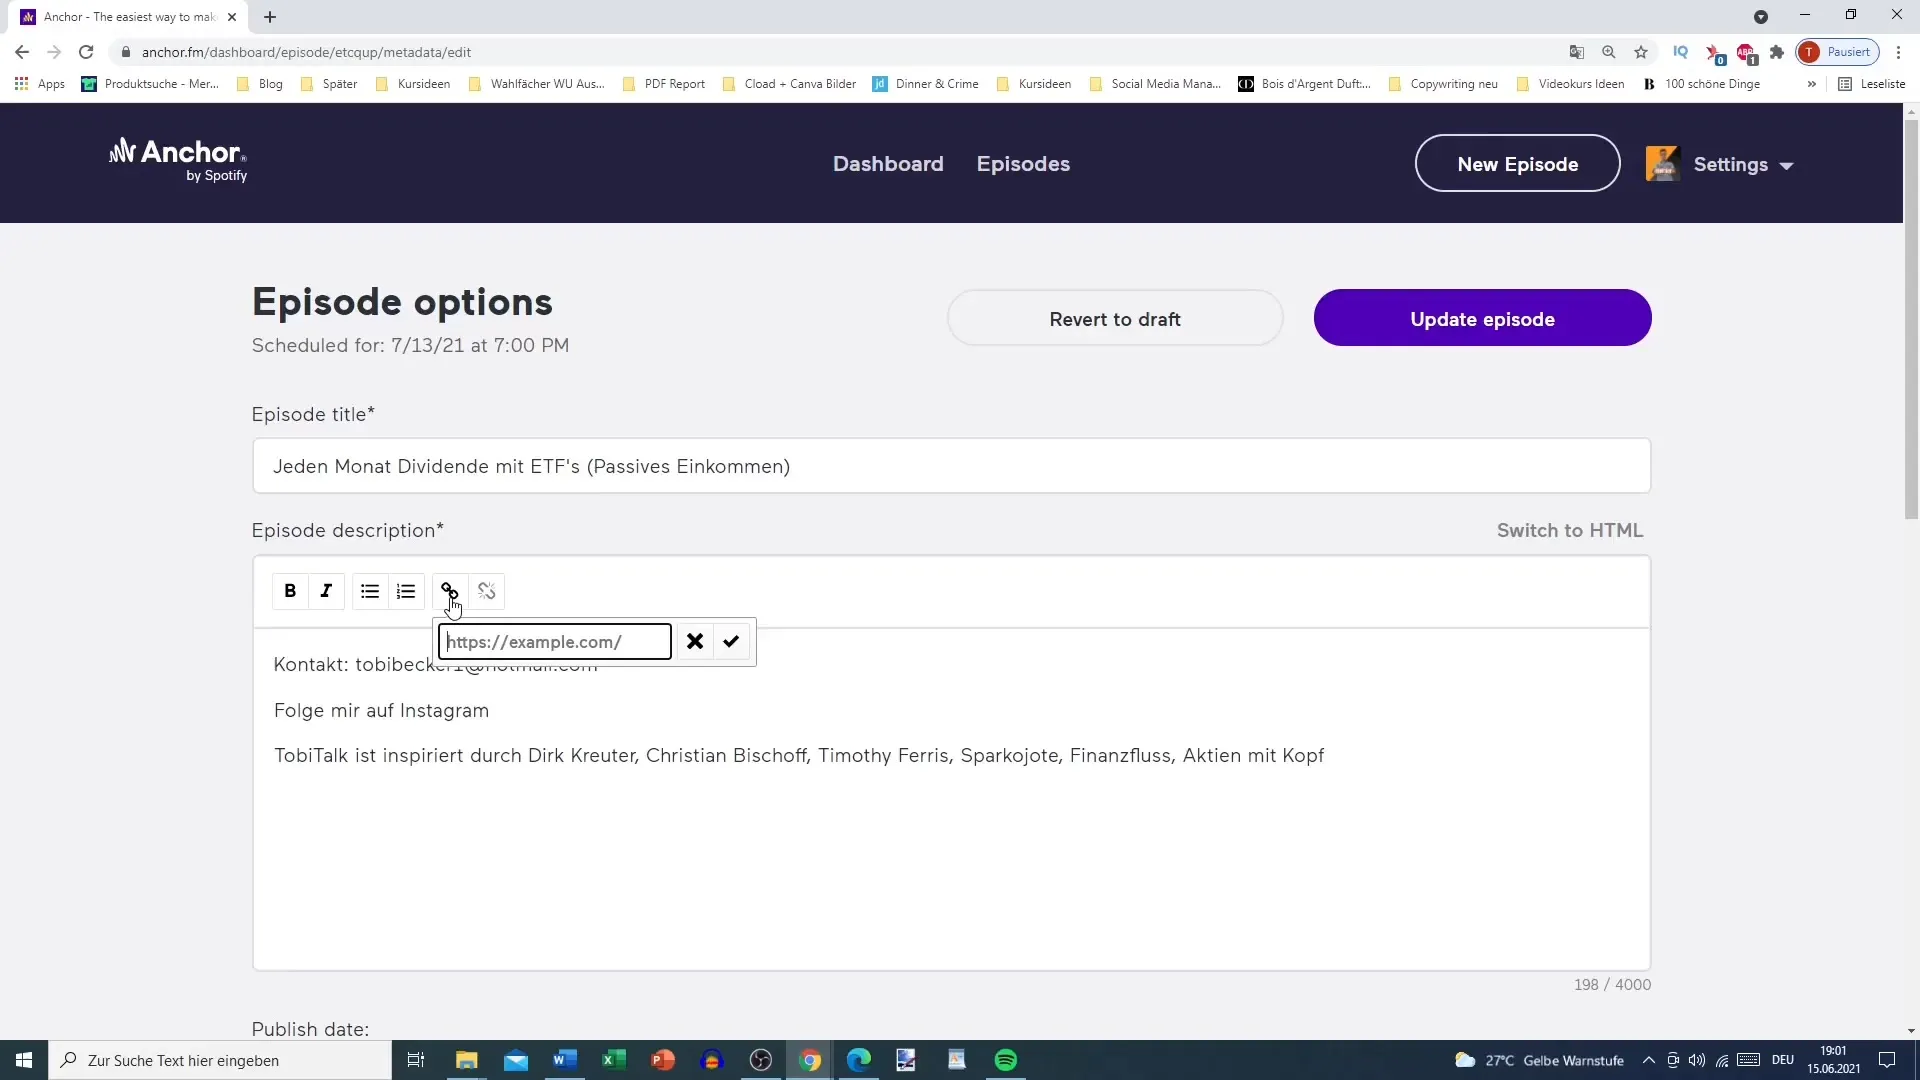
Task: Click the insert link icon
Action: coord(448,591)
